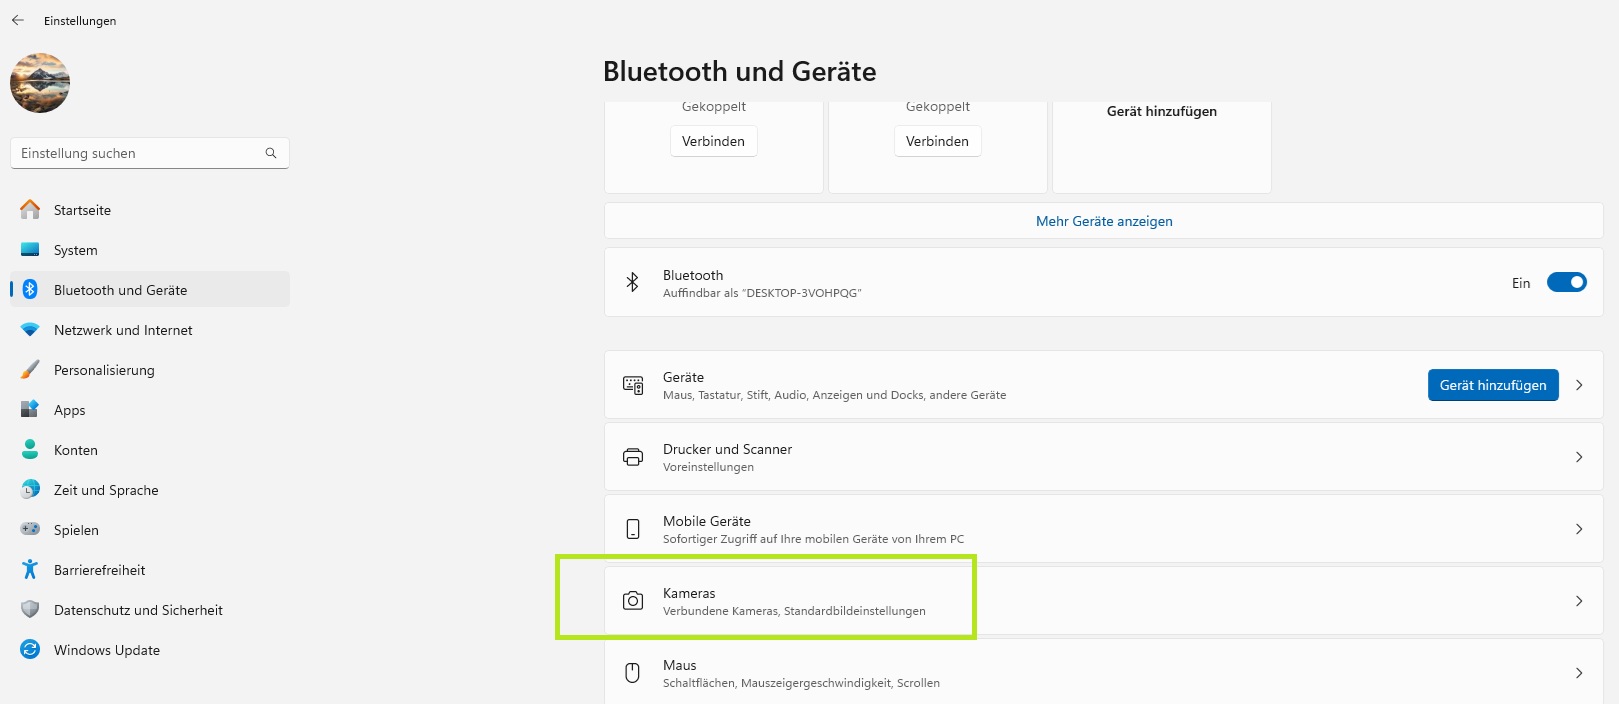This screenshot has height=704, width=1619.
Task: Click the Barrierefreiheit accessibility icon
Action: (x=30, y=570)
